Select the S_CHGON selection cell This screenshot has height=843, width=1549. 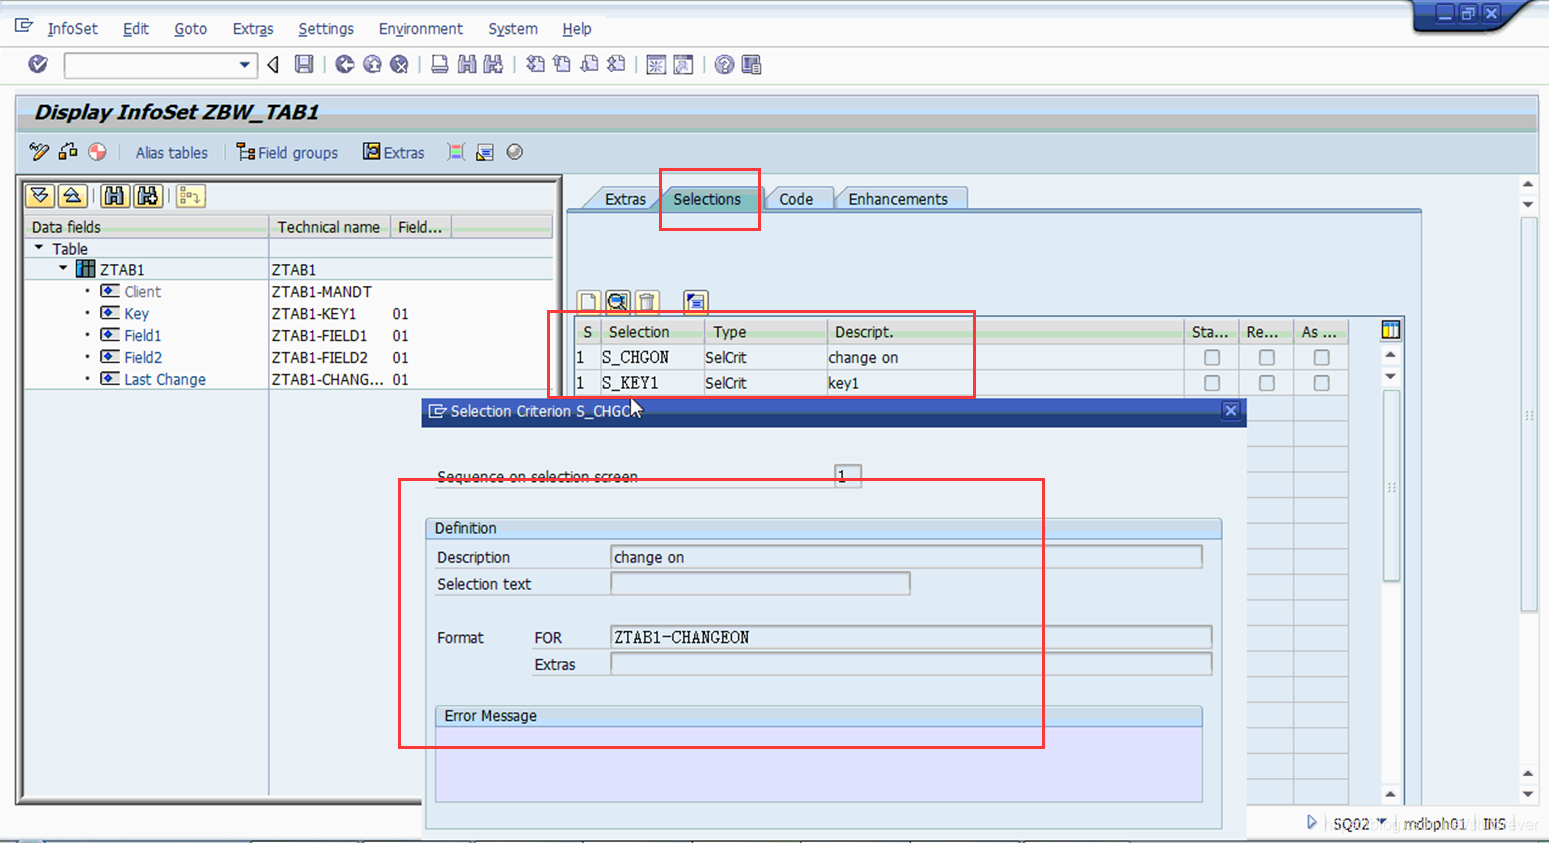coord(651,357)
